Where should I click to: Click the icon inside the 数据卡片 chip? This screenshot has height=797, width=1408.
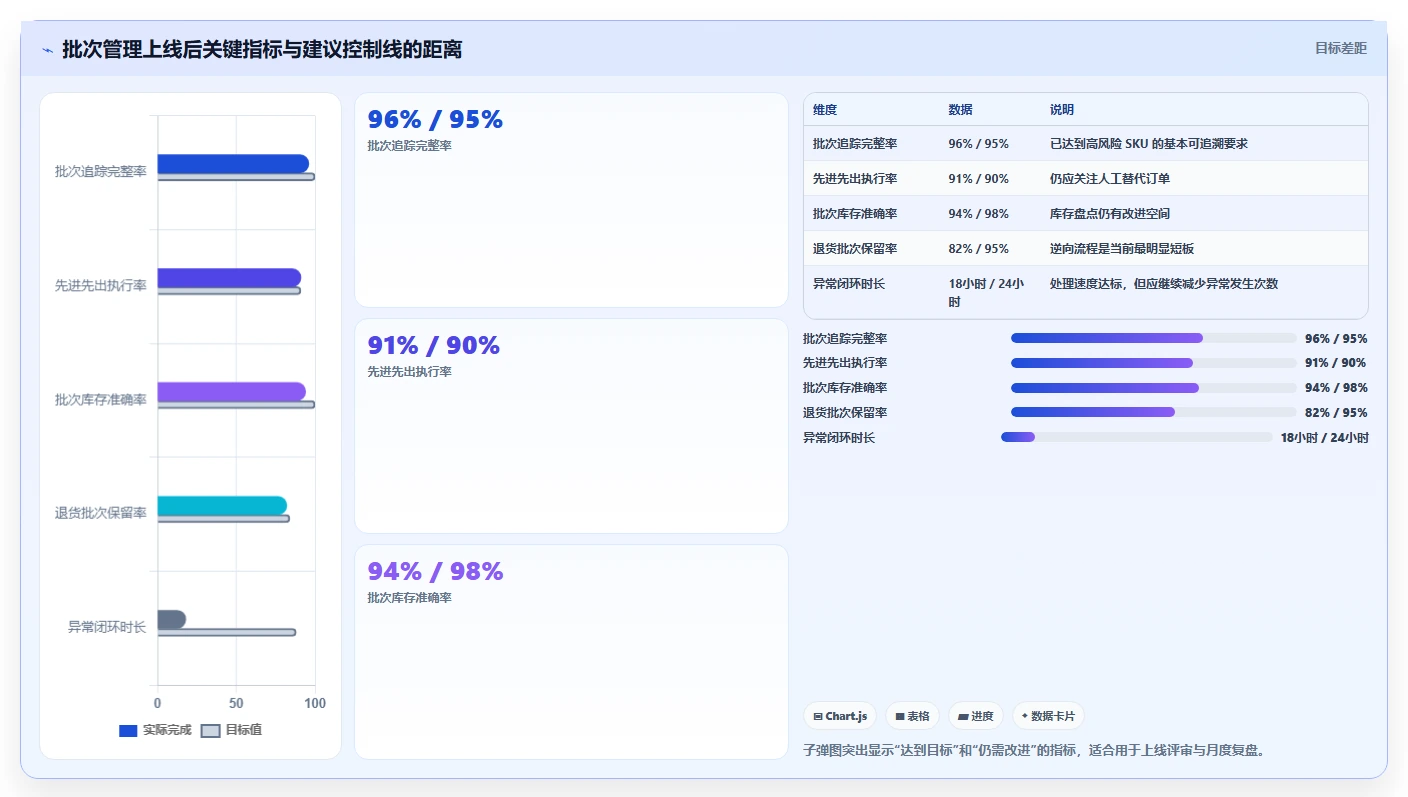(x=1025, y=716)
